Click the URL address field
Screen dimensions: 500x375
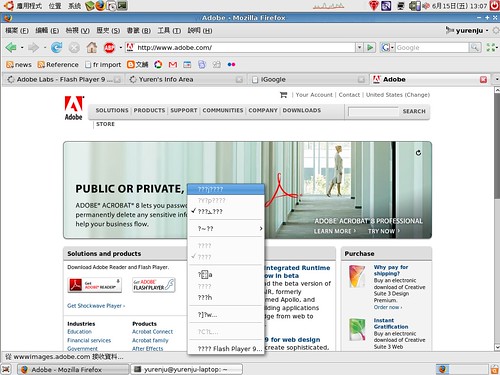[x=245, y=48]
